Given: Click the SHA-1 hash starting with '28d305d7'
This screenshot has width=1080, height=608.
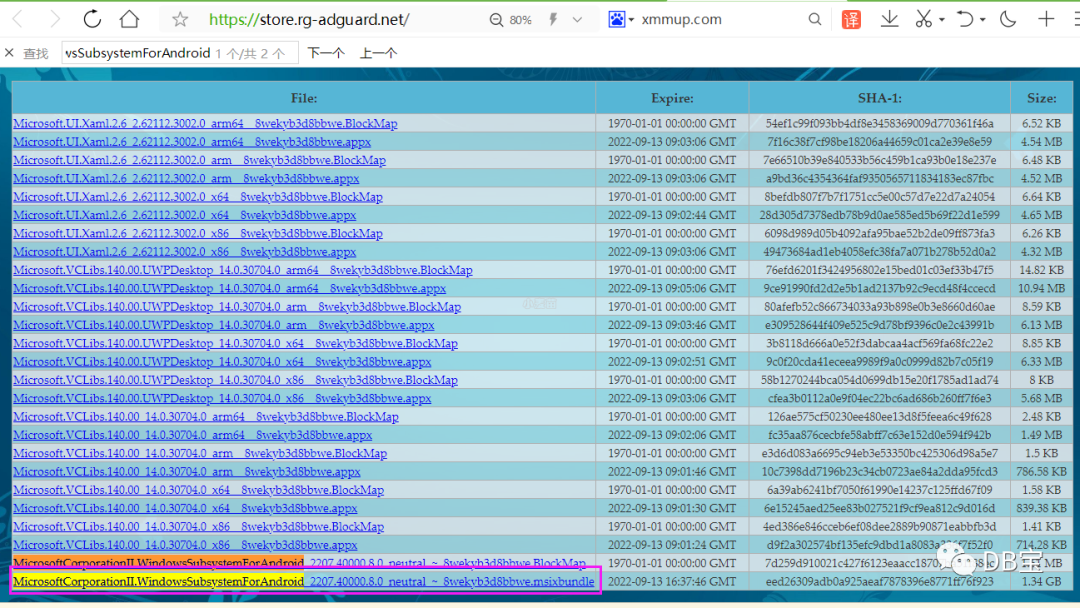Looking at the screenshot, I should pos(880,215).
